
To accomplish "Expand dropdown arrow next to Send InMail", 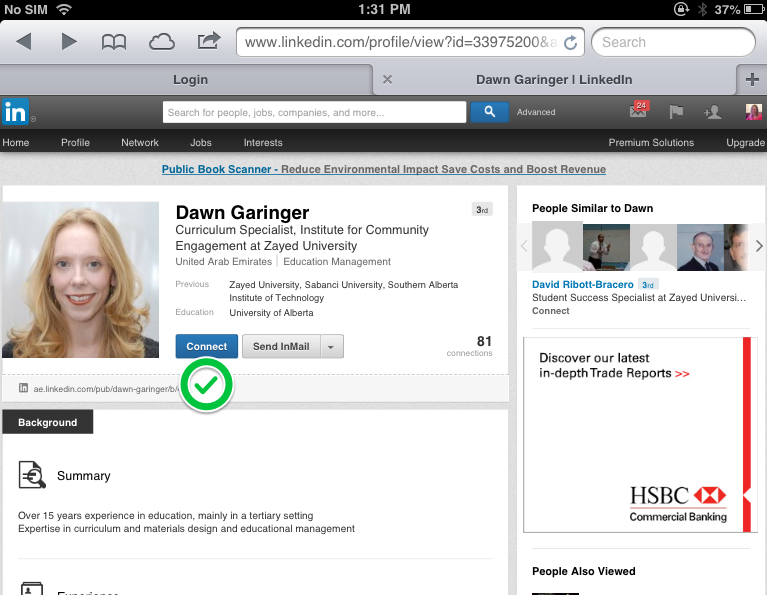I will coord(332,346).
